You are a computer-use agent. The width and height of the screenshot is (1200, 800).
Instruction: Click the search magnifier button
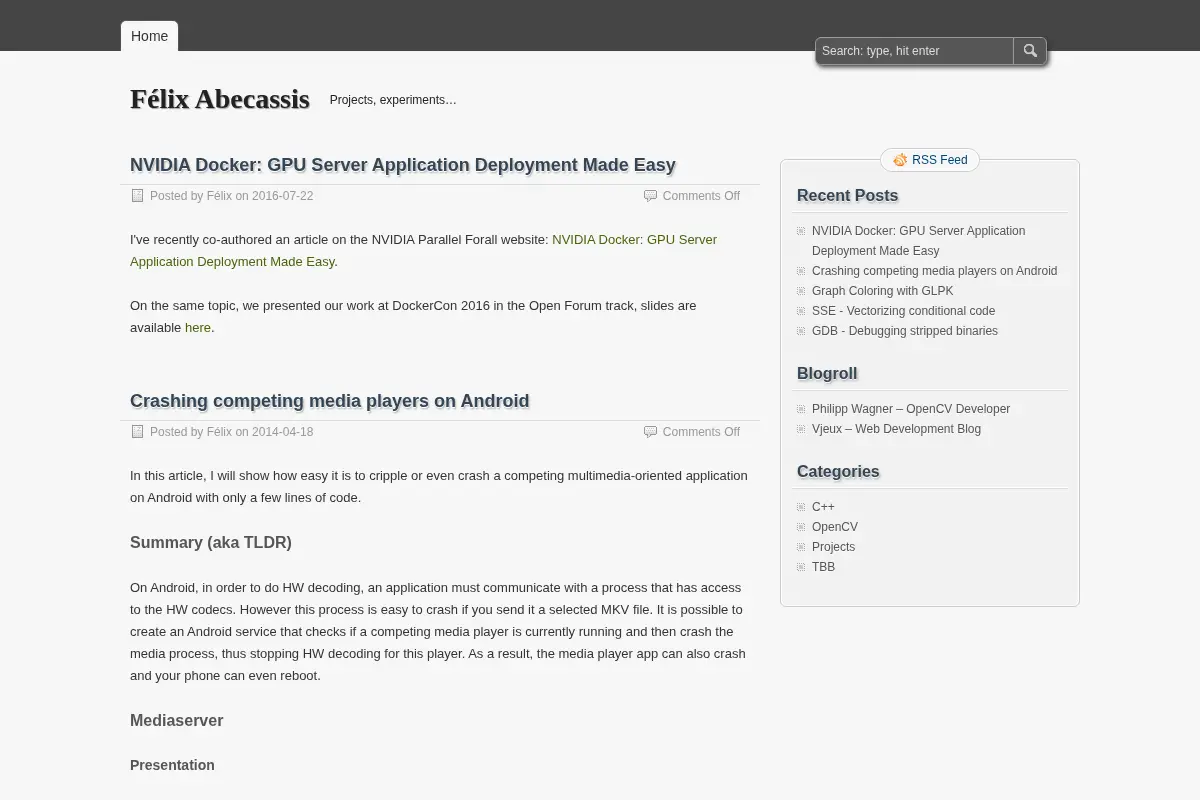pyautogui.click(x=1030, y=51)
